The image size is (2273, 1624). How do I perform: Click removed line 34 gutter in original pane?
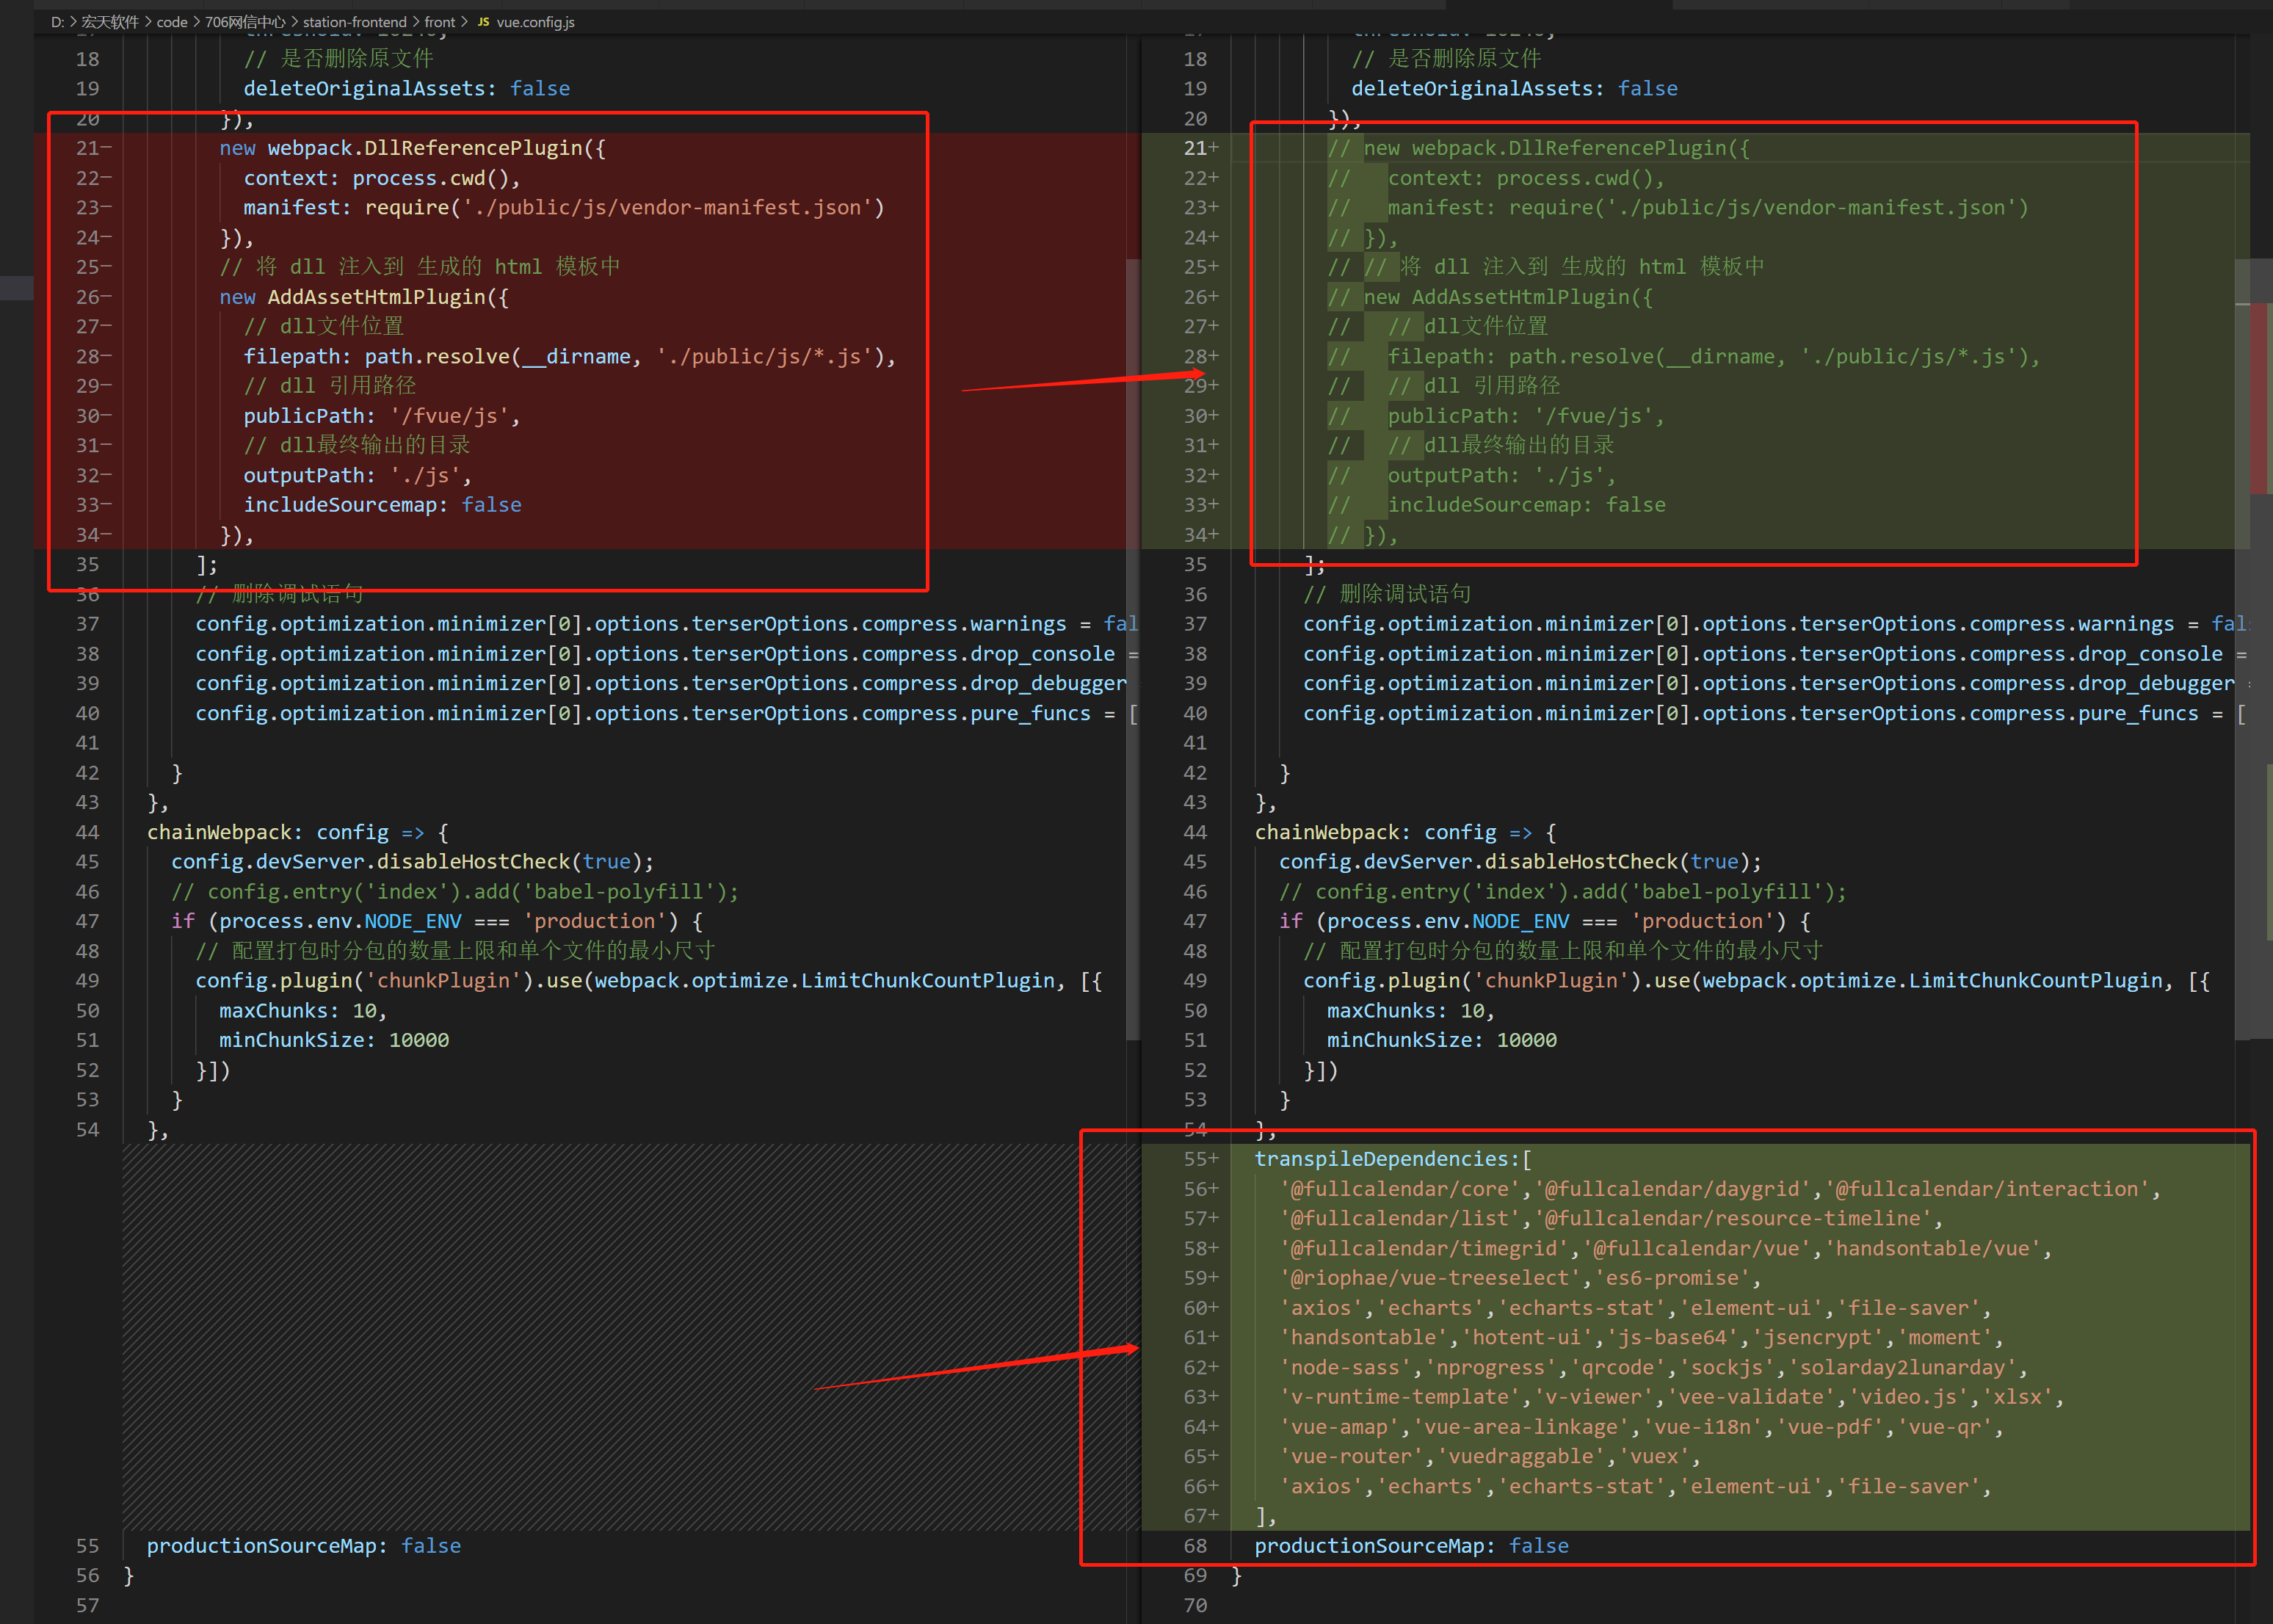point(88,535)
